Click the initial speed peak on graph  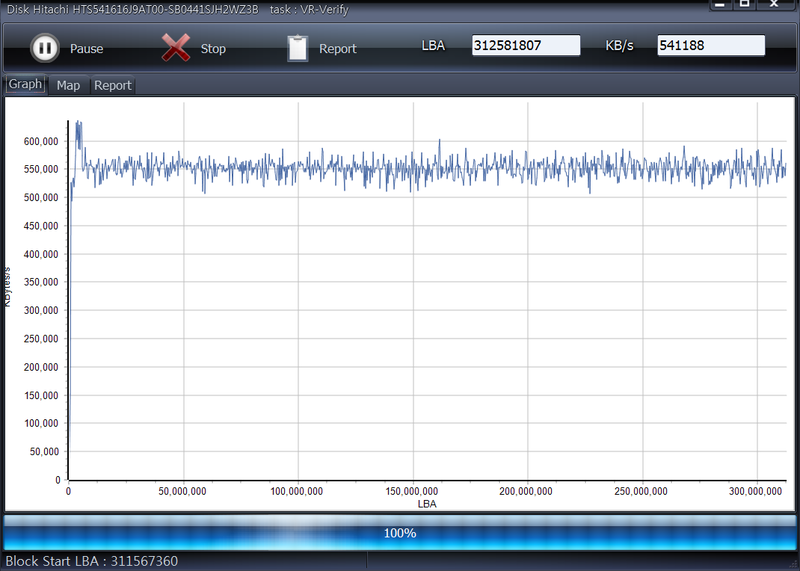(x=78, y=126)
